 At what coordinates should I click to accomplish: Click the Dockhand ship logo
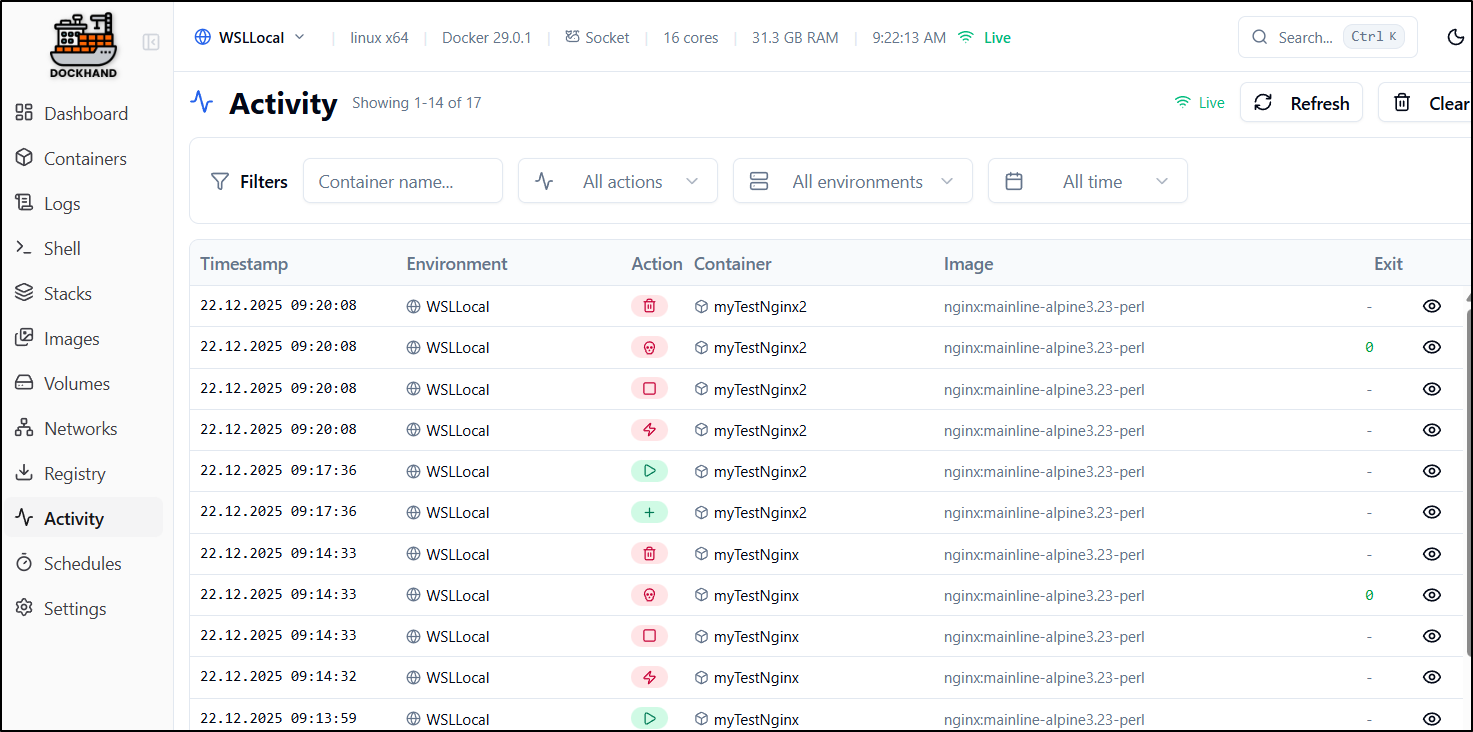tap(83, 45)
